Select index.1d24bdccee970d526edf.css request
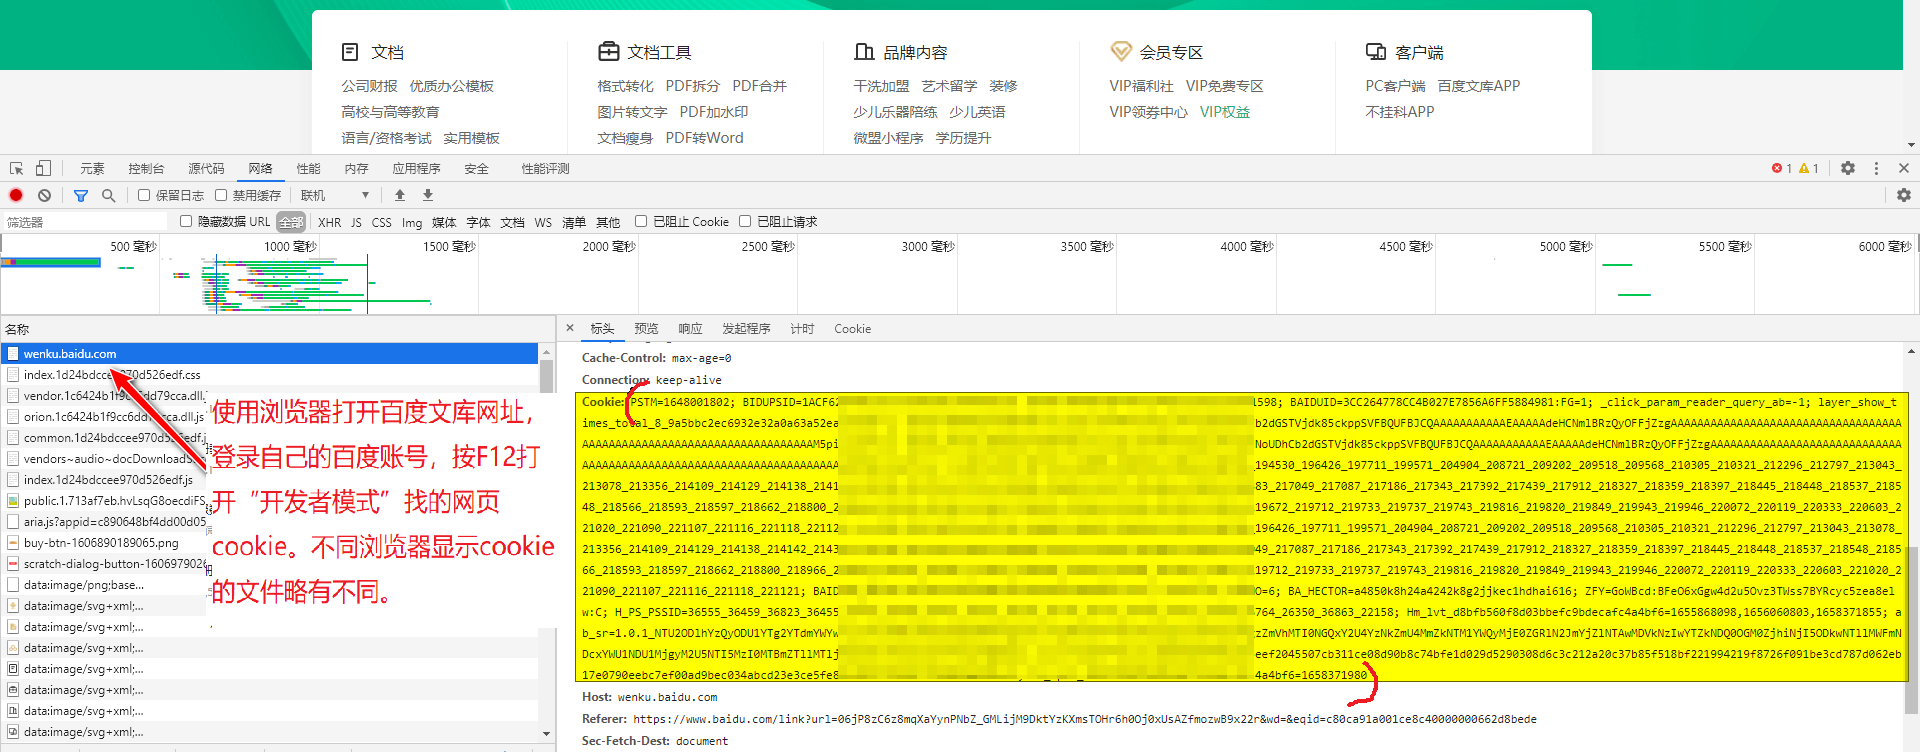 [112, 374]
